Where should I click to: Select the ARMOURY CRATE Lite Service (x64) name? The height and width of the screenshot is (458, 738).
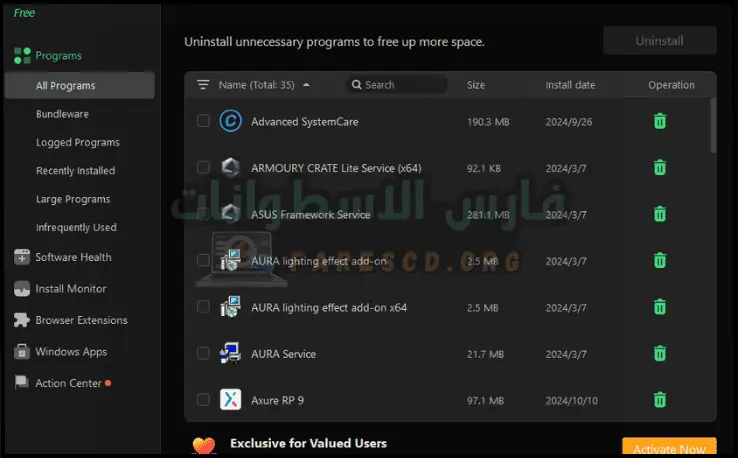pyautogui.click(x=336, y=168)
